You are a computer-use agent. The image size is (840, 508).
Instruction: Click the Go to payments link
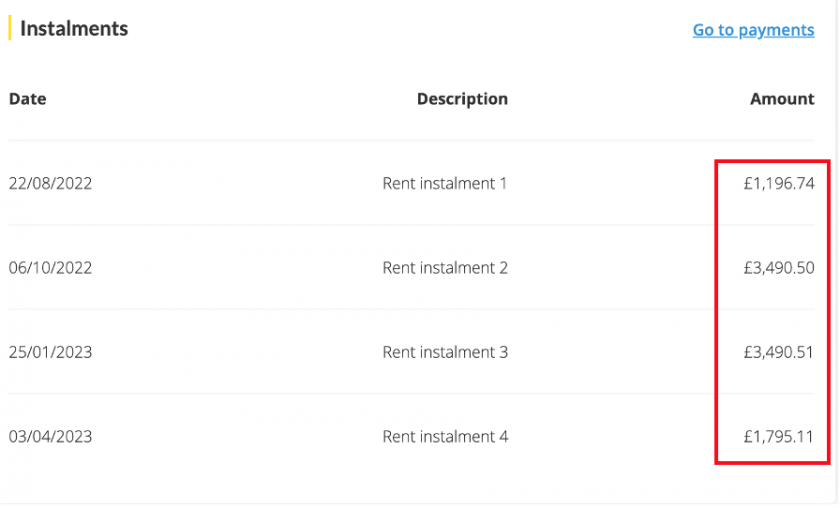tap(753, 30)
